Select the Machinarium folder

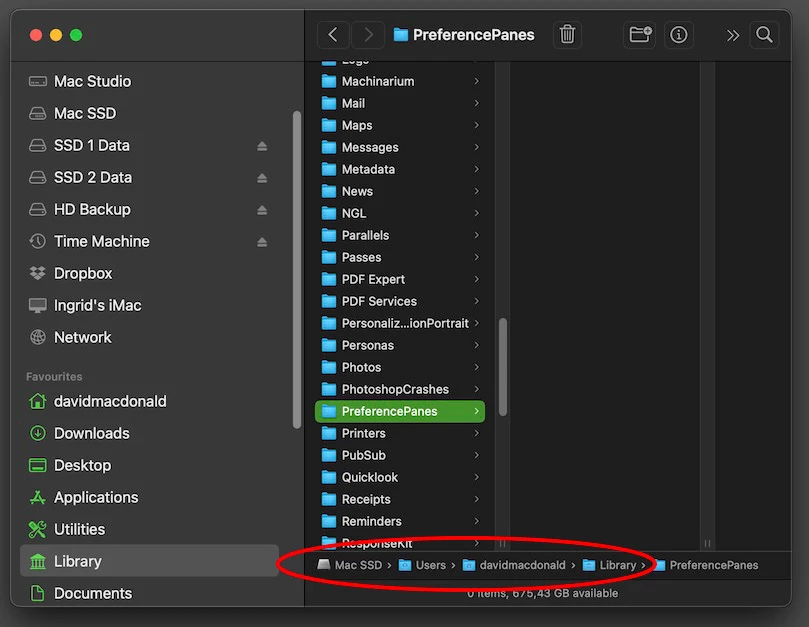400,82
